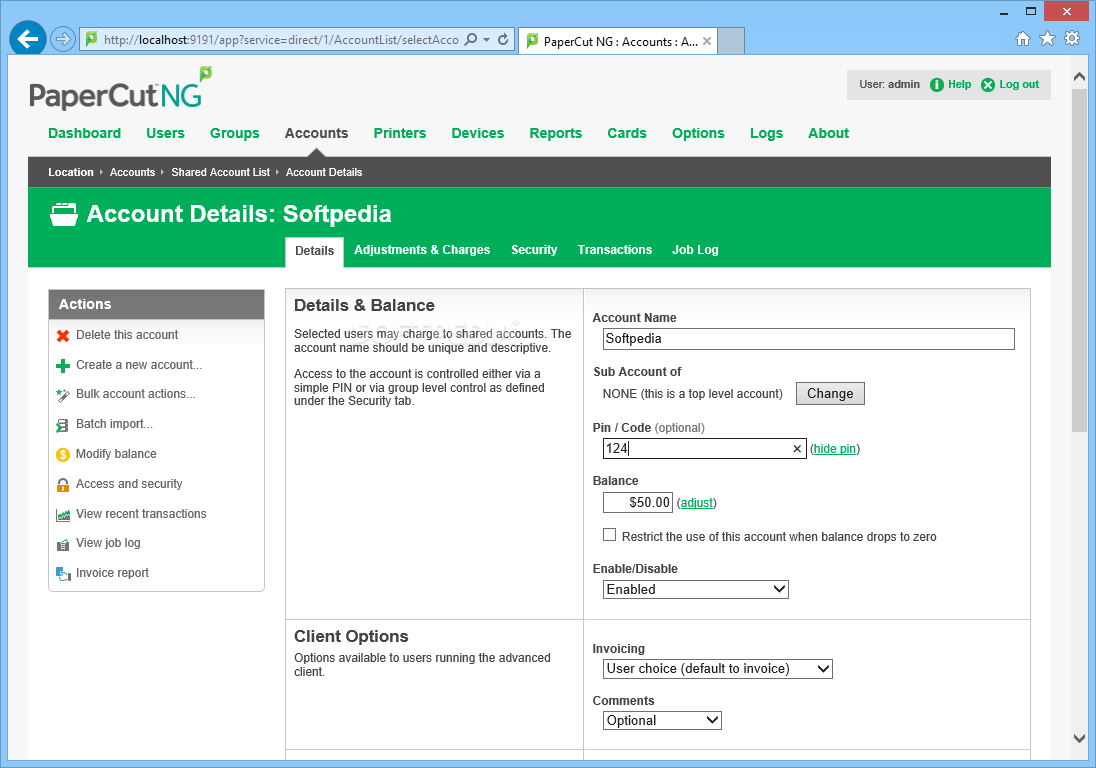Image resolution: width=1096 pixels, height=768 pixels.
Task: Switch to the Details tab
Action: (315, 251)
